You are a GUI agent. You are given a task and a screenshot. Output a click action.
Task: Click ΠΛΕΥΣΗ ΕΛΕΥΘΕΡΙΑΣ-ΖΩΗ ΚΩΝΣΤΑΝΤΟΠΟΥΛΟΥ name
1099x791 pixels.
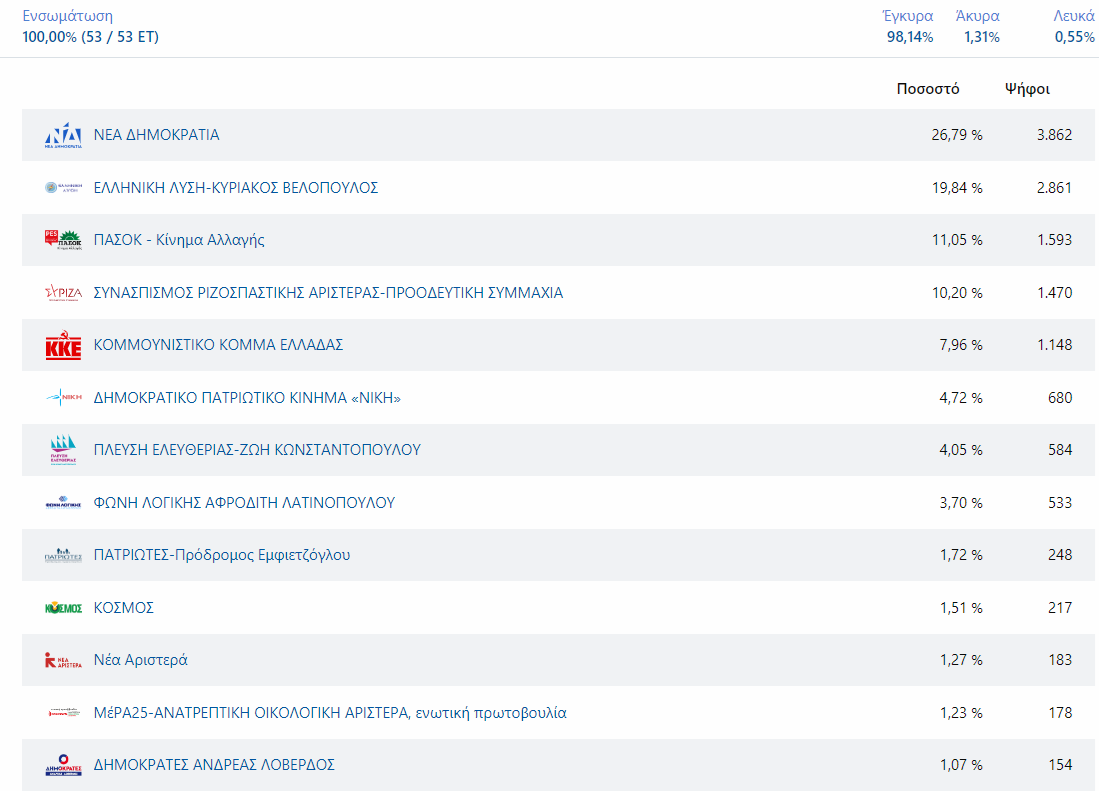tap(257, 450)
